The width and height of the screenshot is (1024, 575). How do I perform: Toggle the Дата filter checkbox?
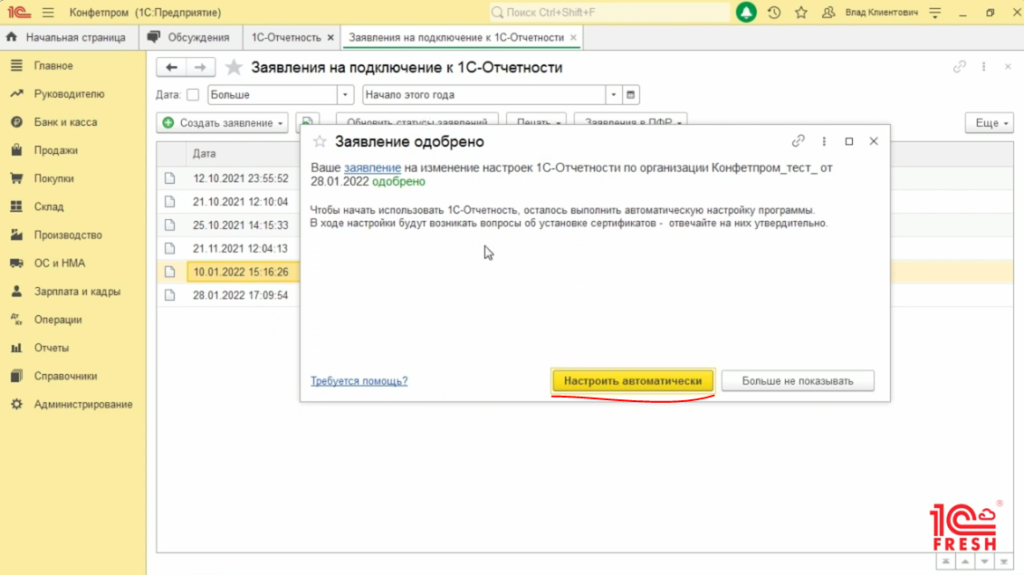(x=193, y=95)
